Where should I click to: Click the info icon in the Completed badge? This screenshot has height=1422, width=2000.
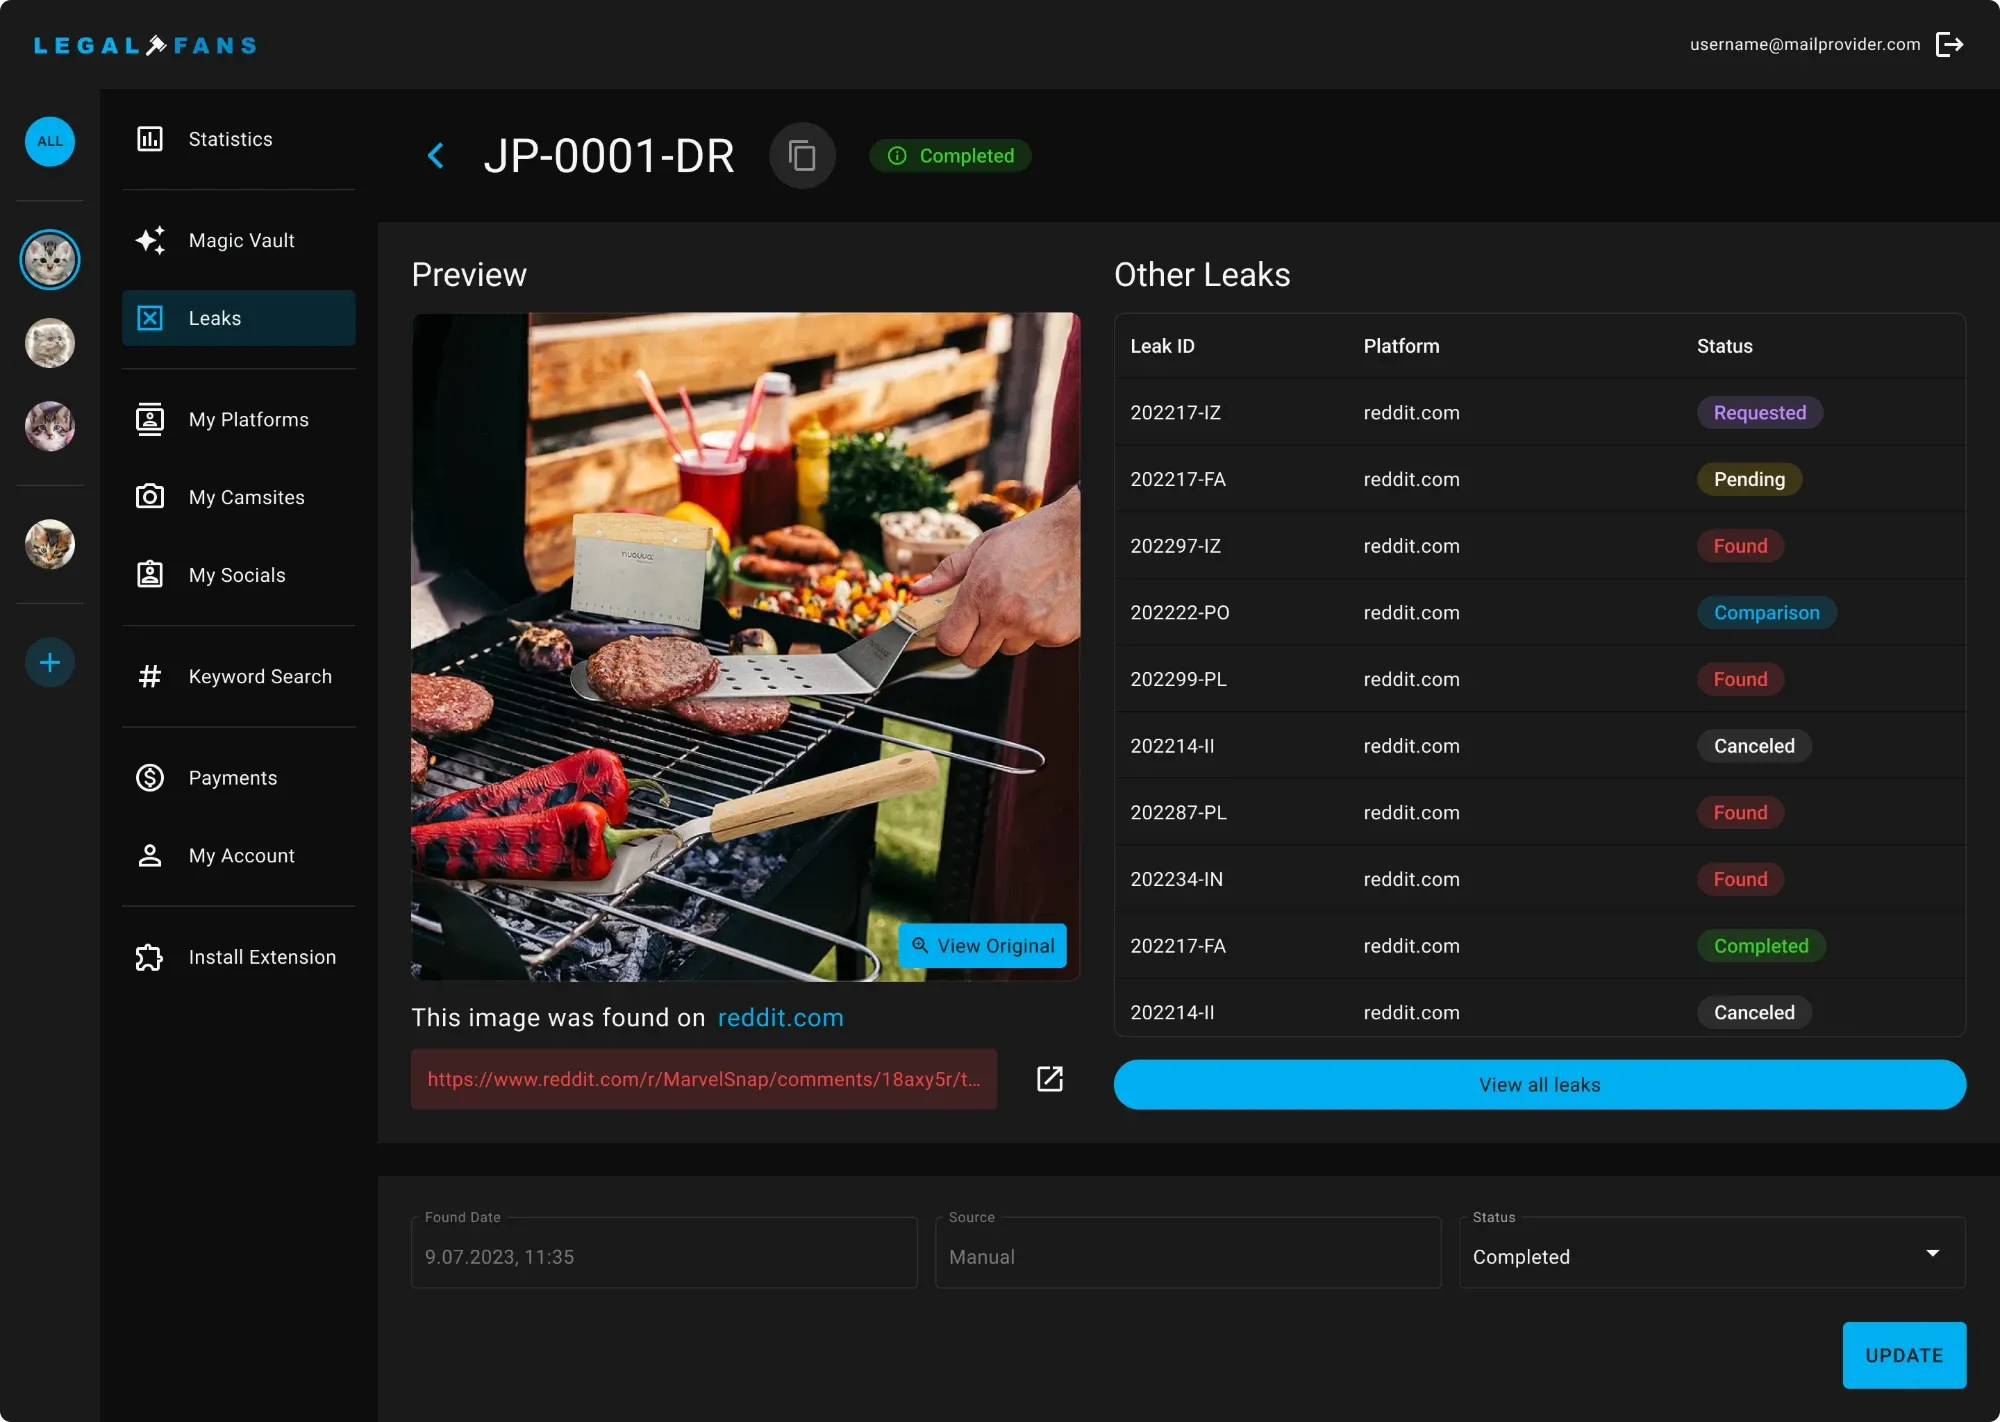(x=897, y=156)
